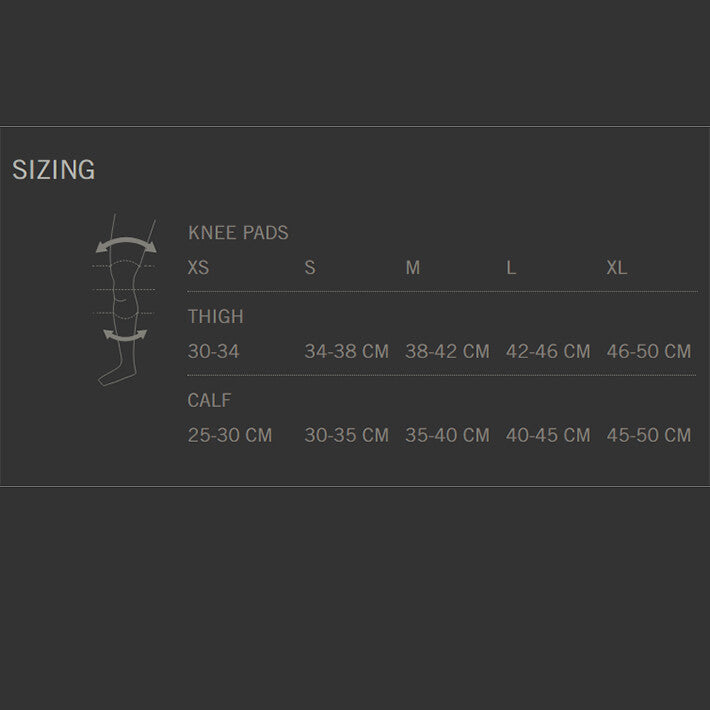Select the XS size column header
The image size is (710, 710).
click(x=198, y=268)
